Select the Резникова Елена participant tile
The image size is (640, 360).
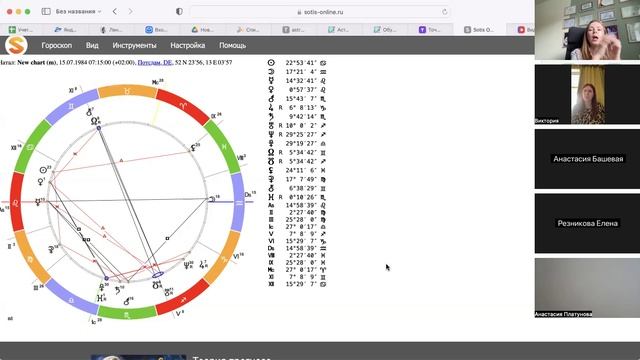tap(587, 223)
